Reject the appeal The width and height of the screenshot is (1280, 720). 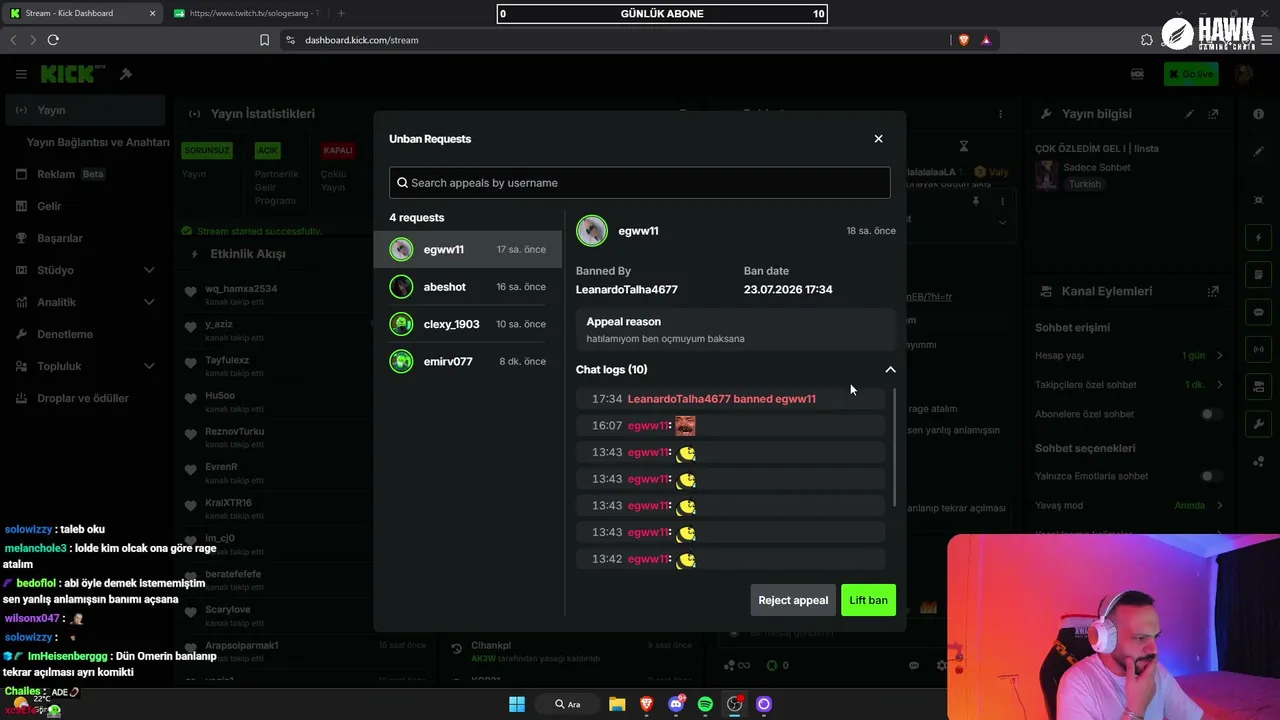coord(793,600)
